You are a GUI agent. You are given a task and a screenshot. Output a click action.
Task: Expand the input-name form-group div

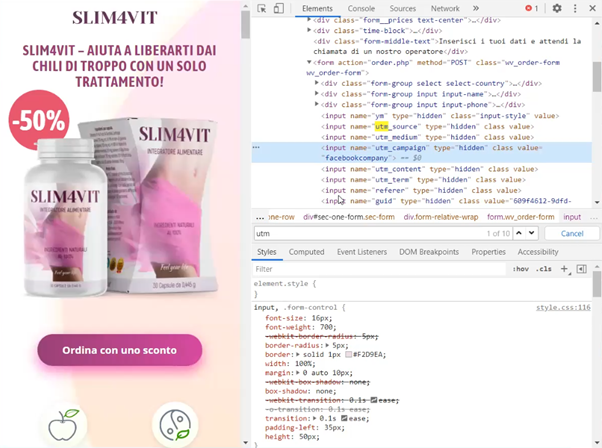pos(317,93)
